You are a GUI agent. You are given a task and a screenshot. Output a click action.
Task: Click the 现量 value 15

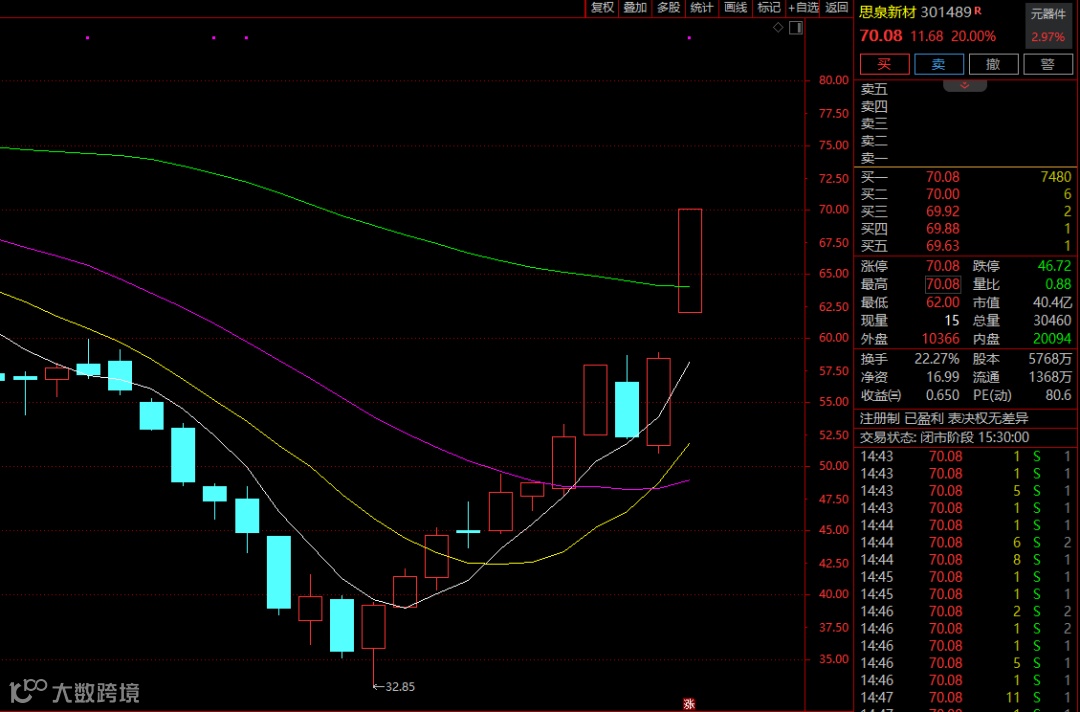tap(952, 321)
